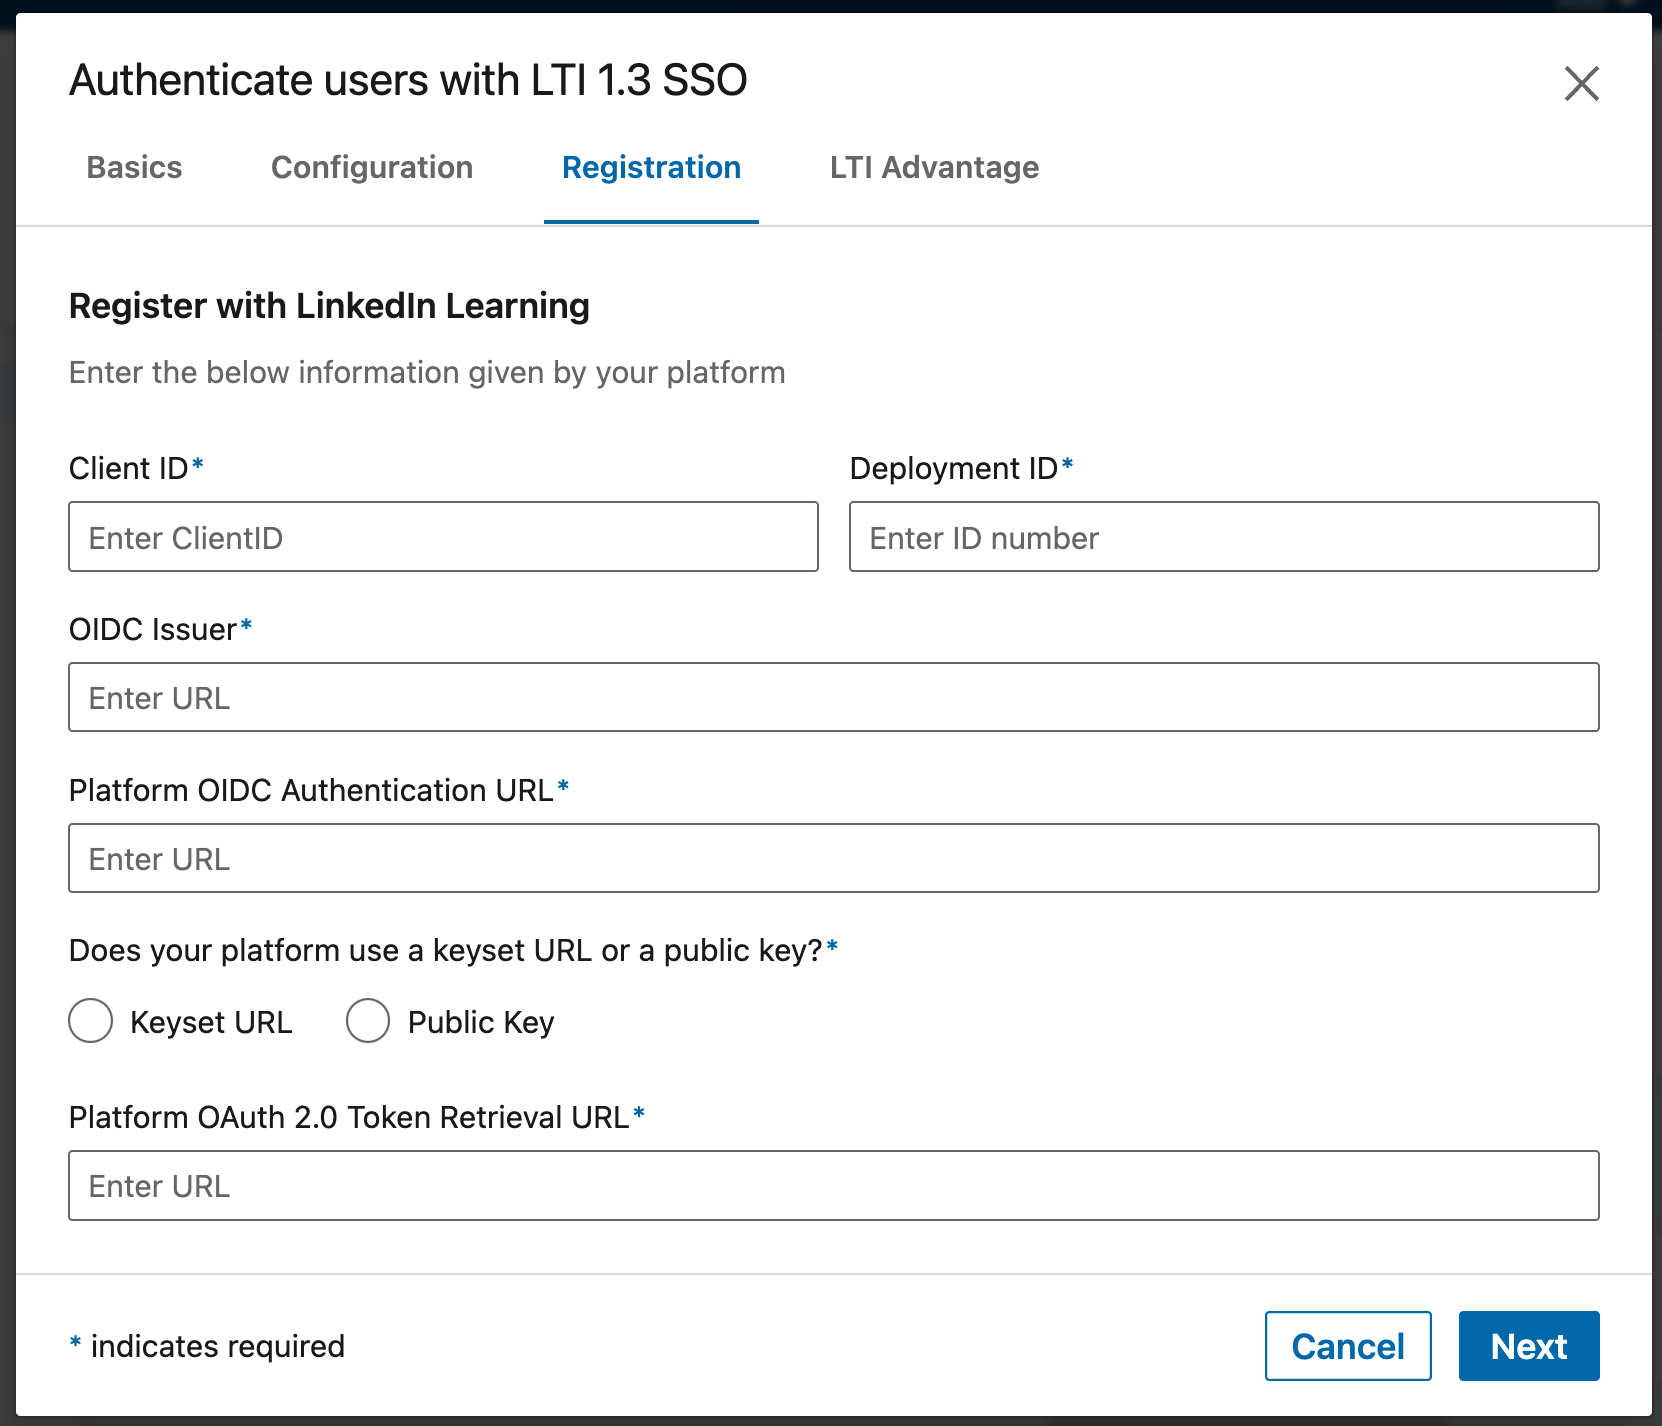
Task: Click the OAuth 2.0 Token Retrieval URL field
Action: (833, 1186)
